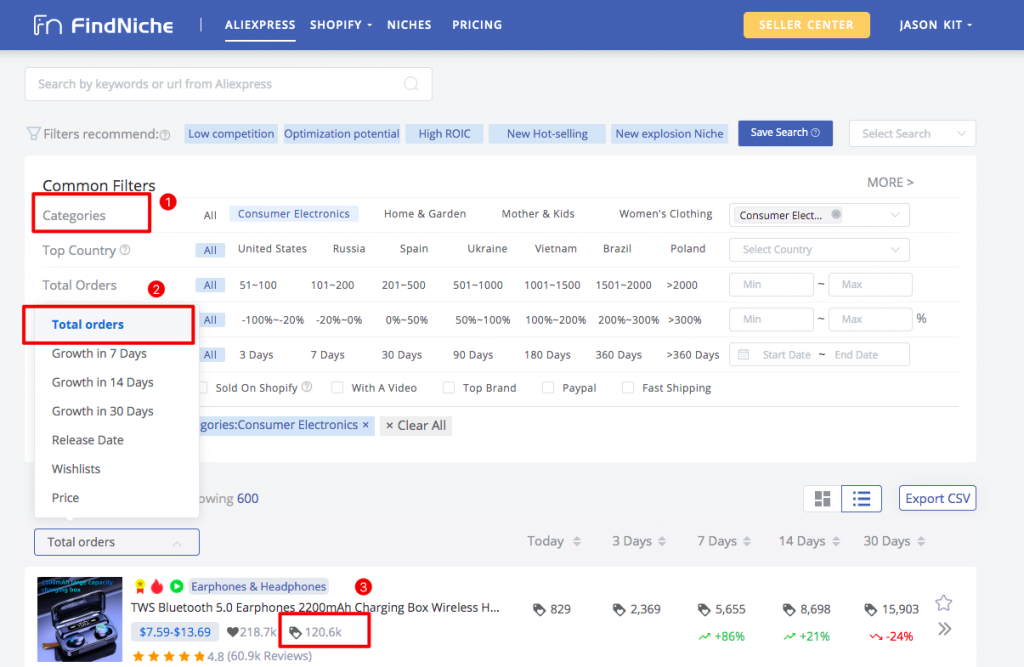The width and height of the screenshot is (1024, 667).
Task: Open the category selection dropdown
Action: [x=819, y=215]
